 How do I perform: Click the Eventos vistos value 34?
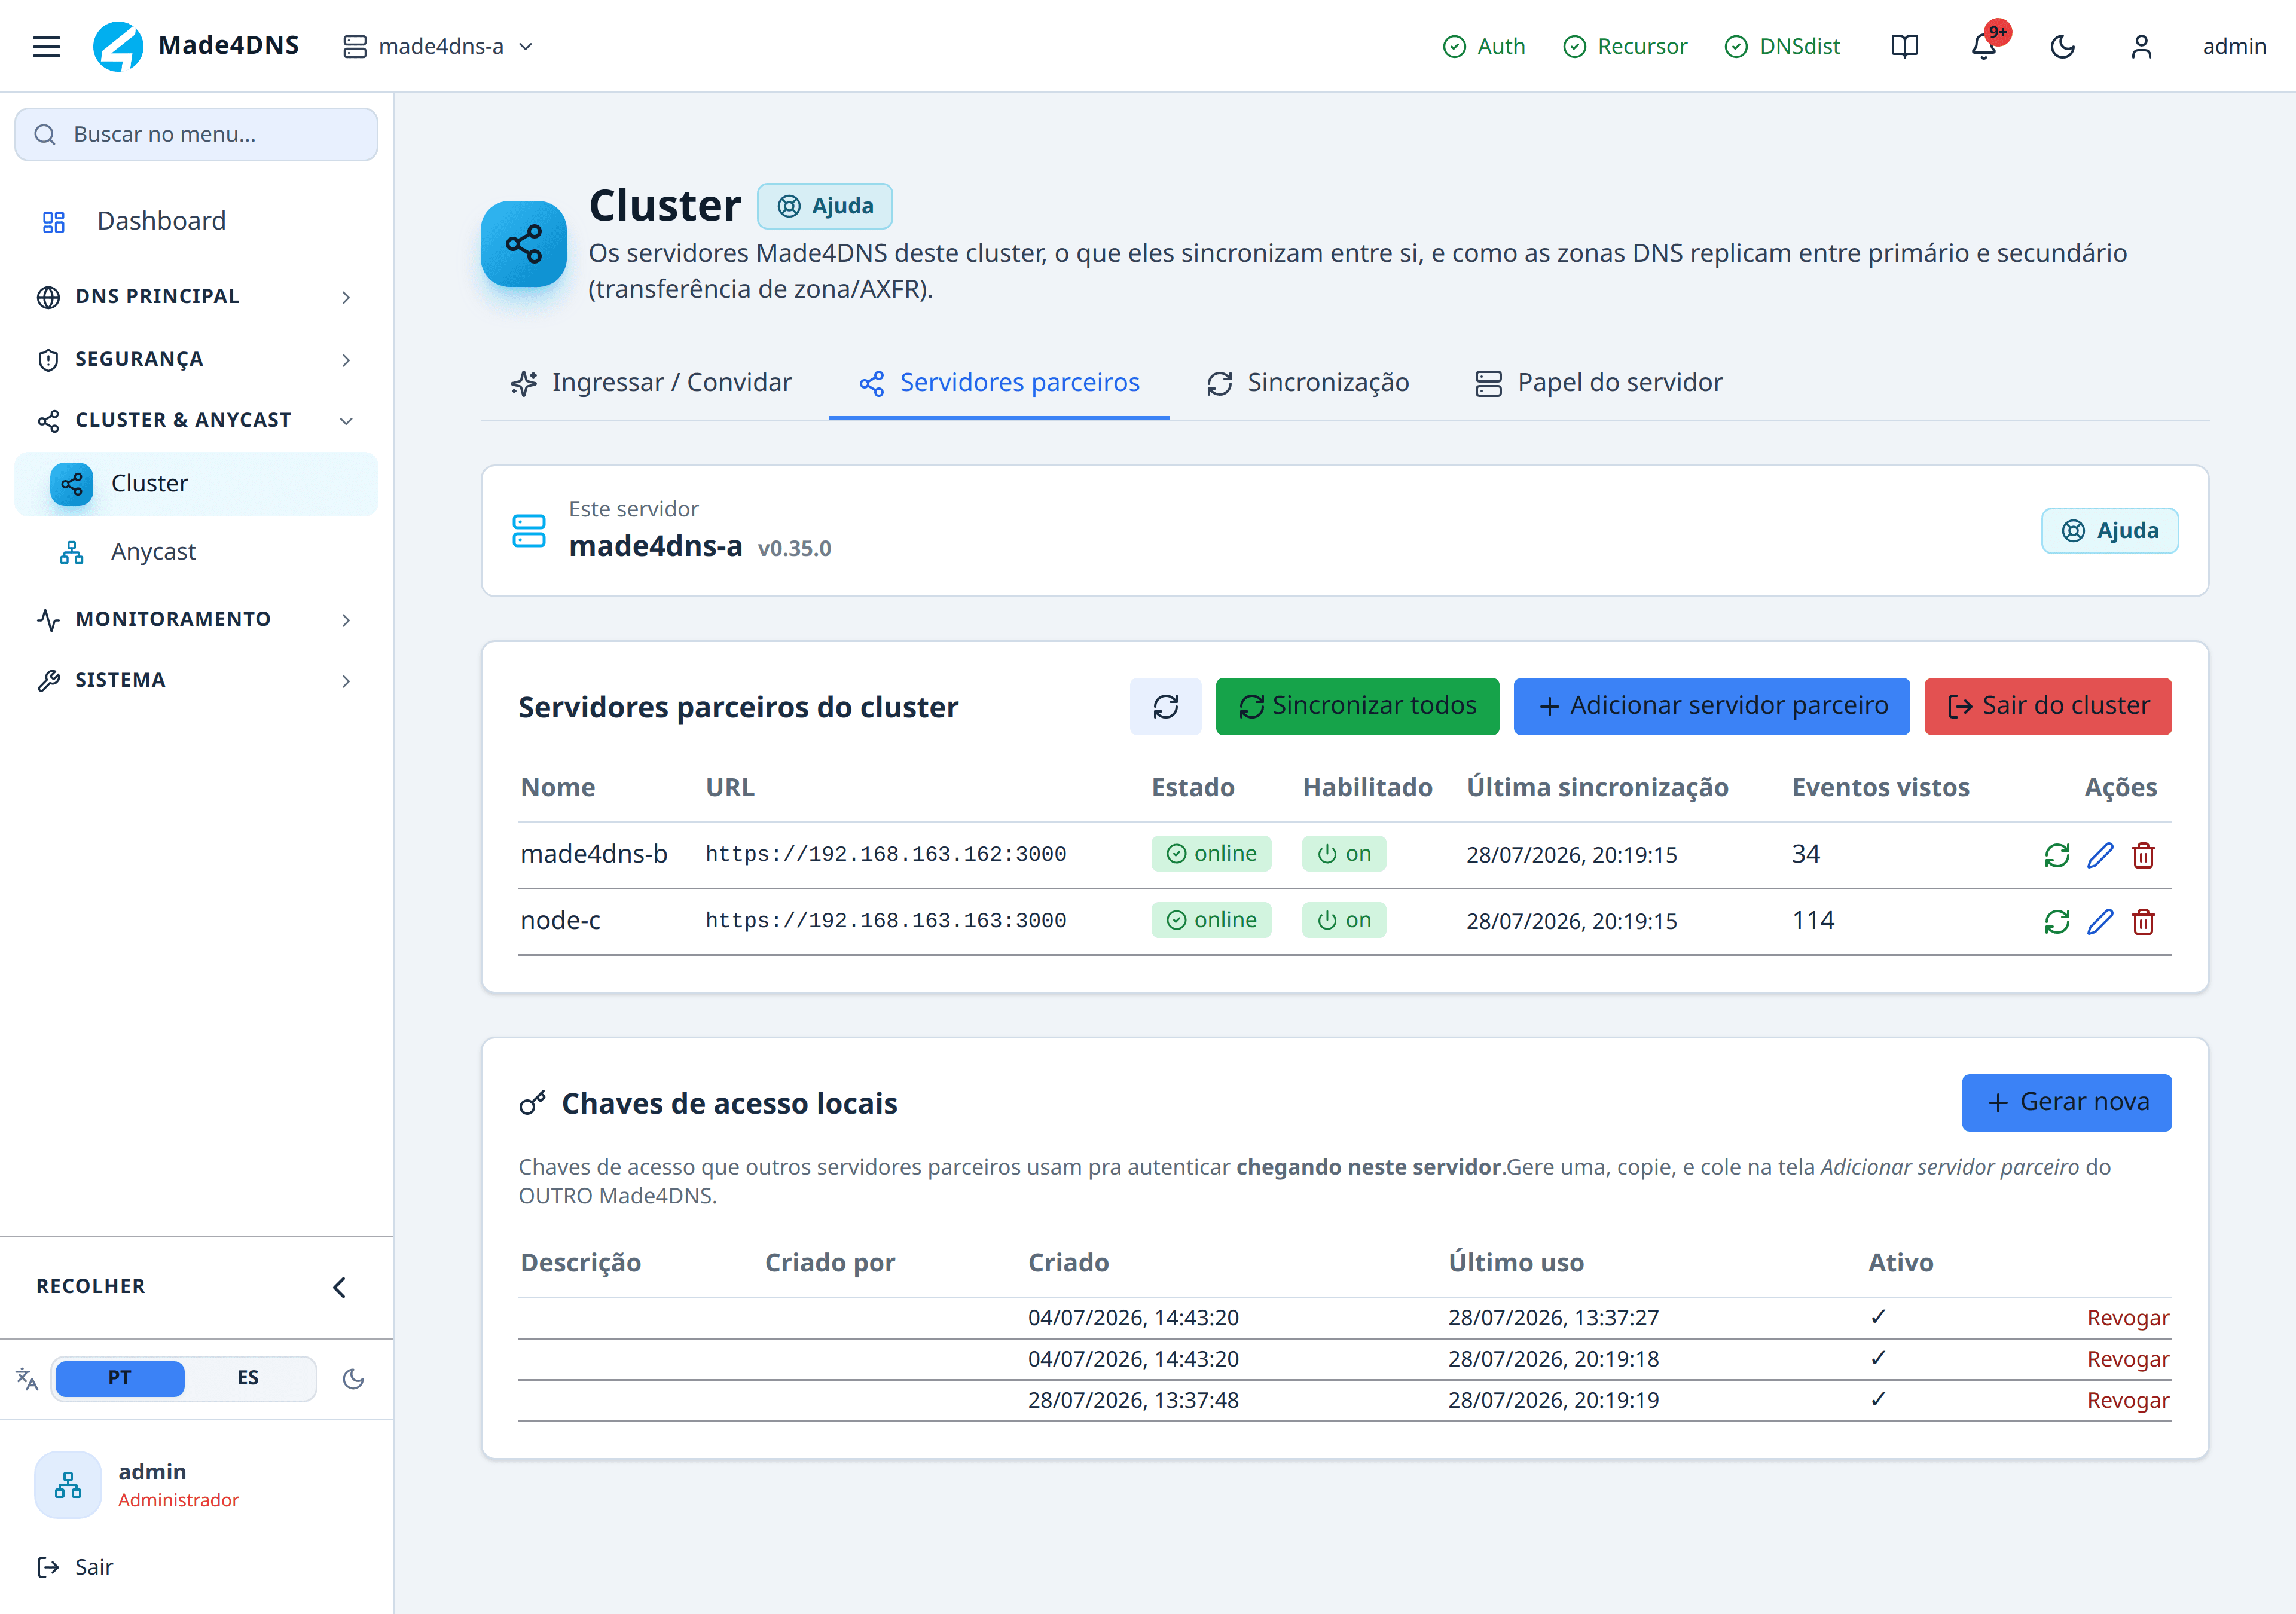pos(1806,854)
